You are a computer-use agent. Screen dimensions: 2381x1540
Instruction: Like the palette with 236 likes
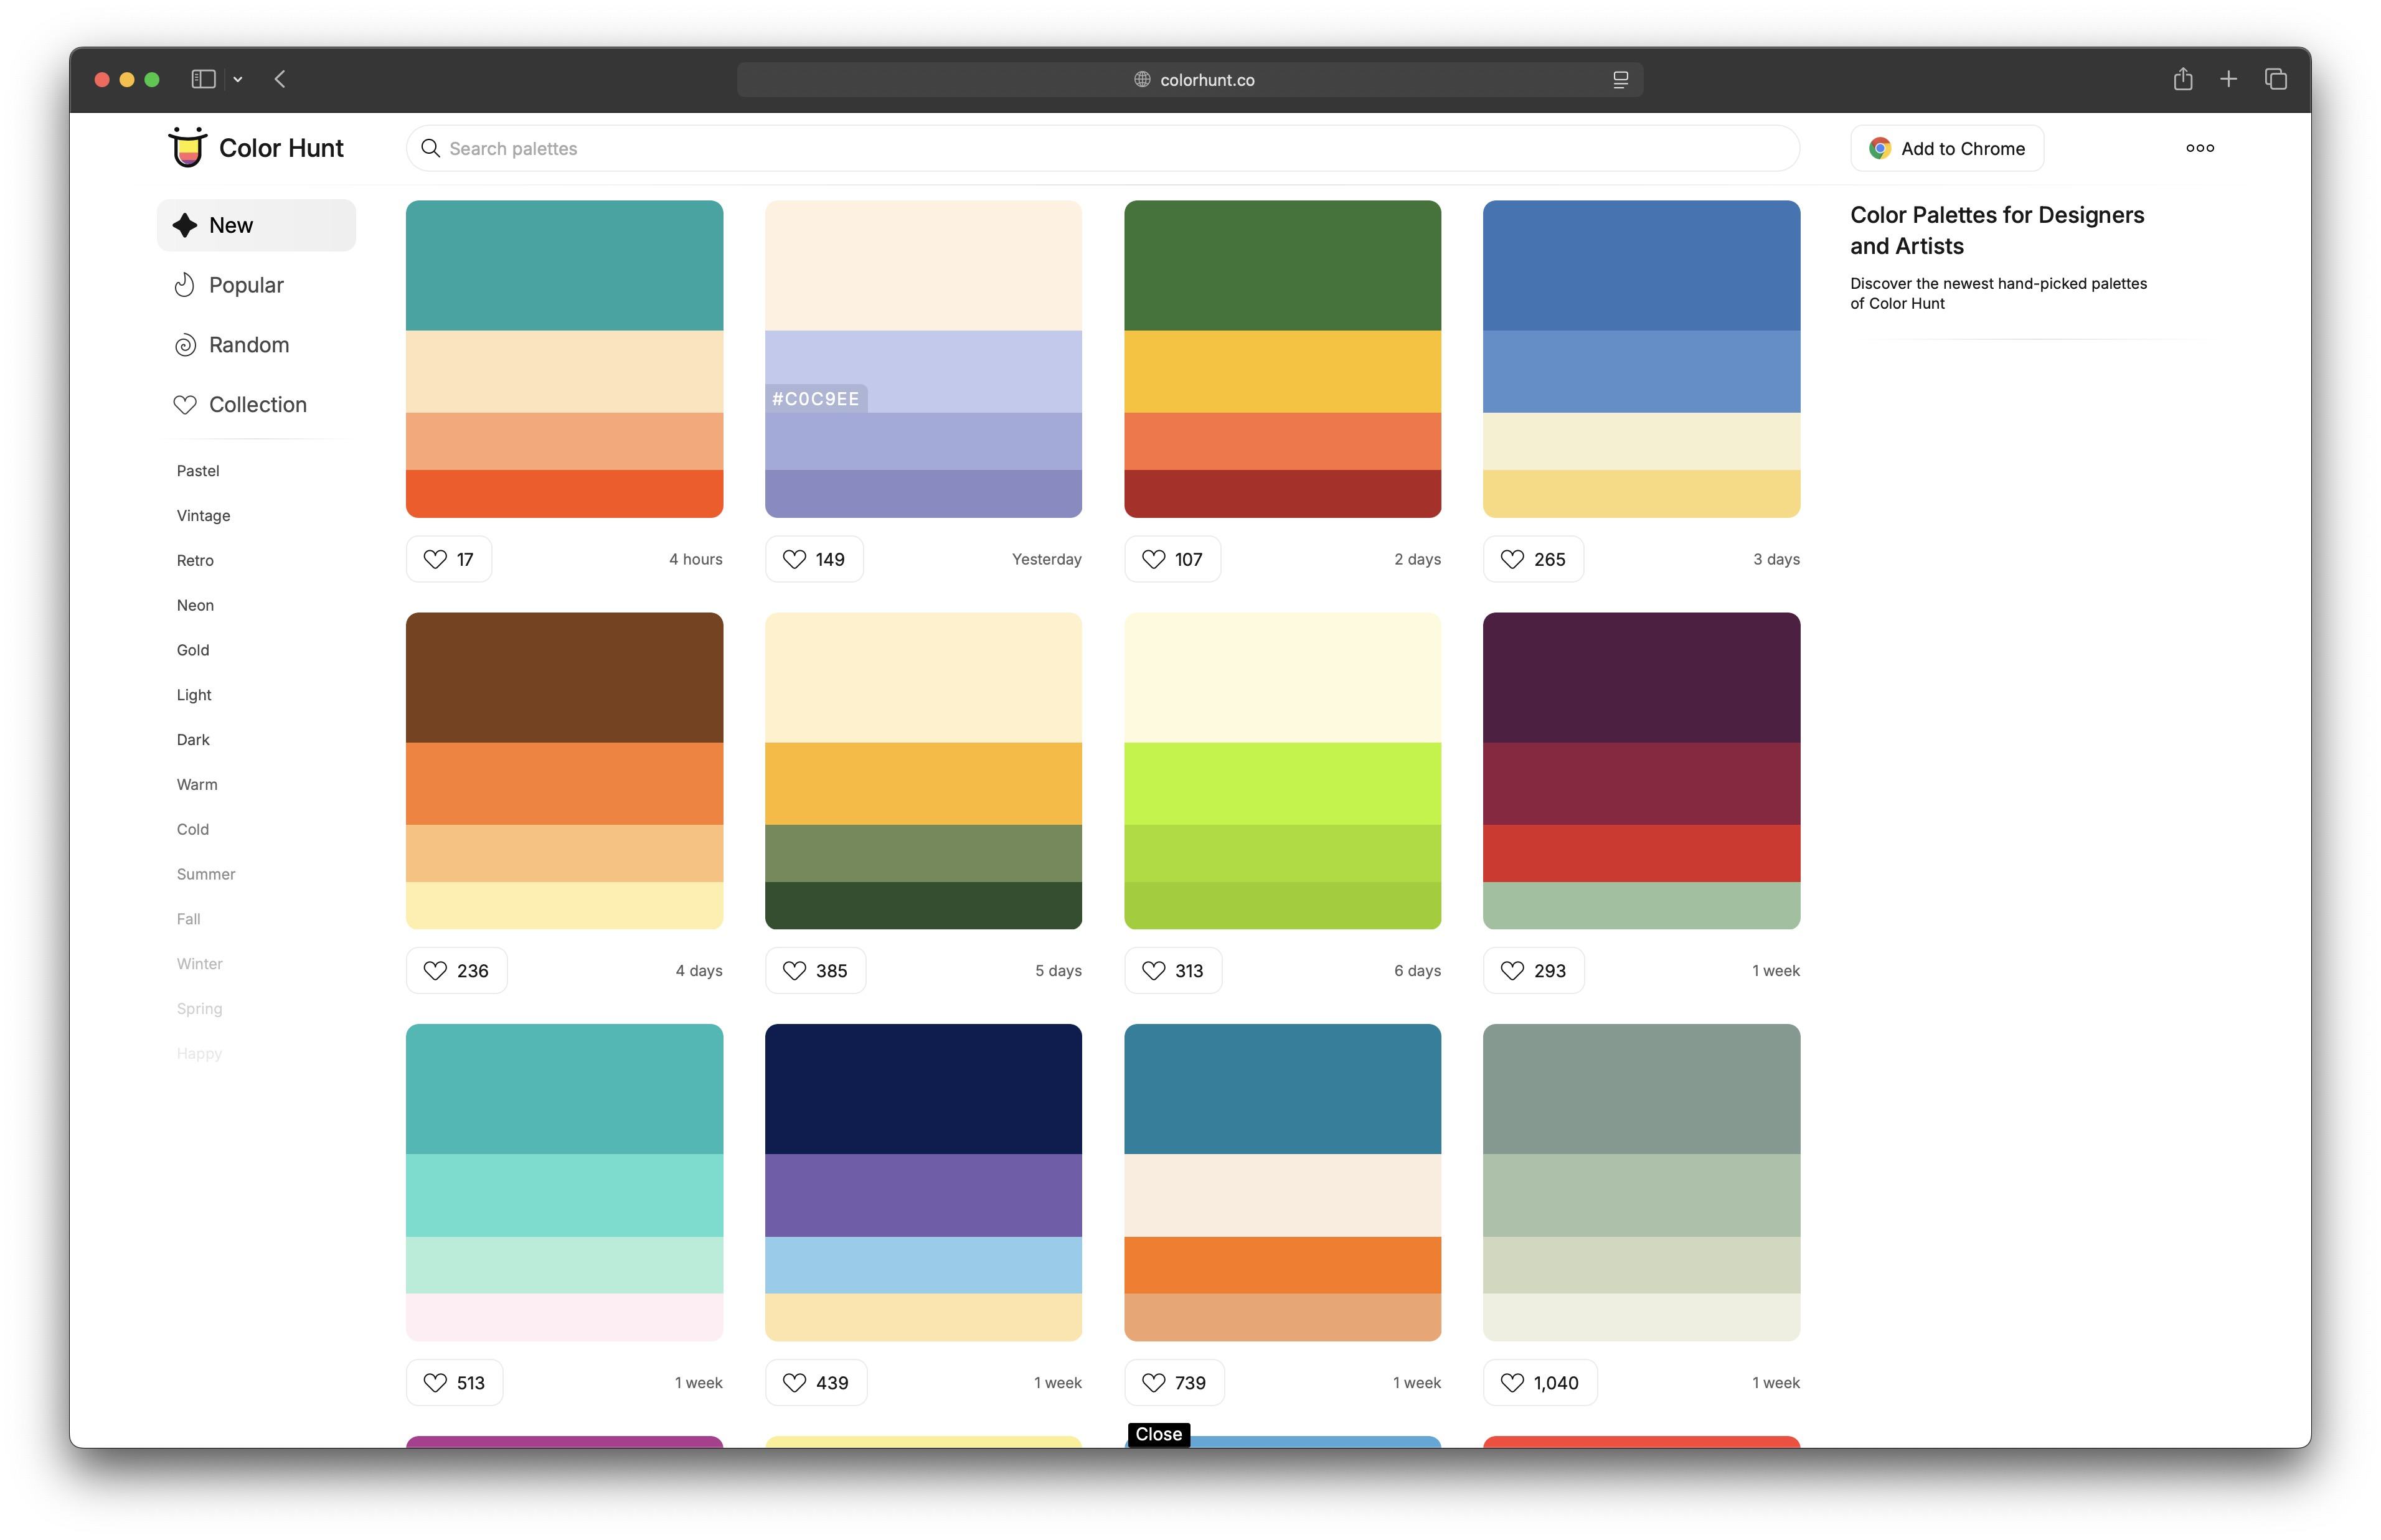(456, 970)
